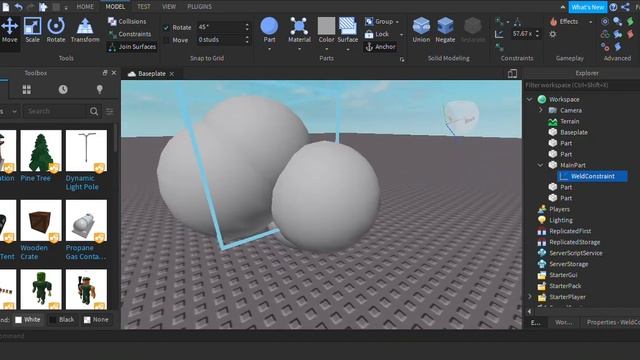Open the Material picker

299,29
